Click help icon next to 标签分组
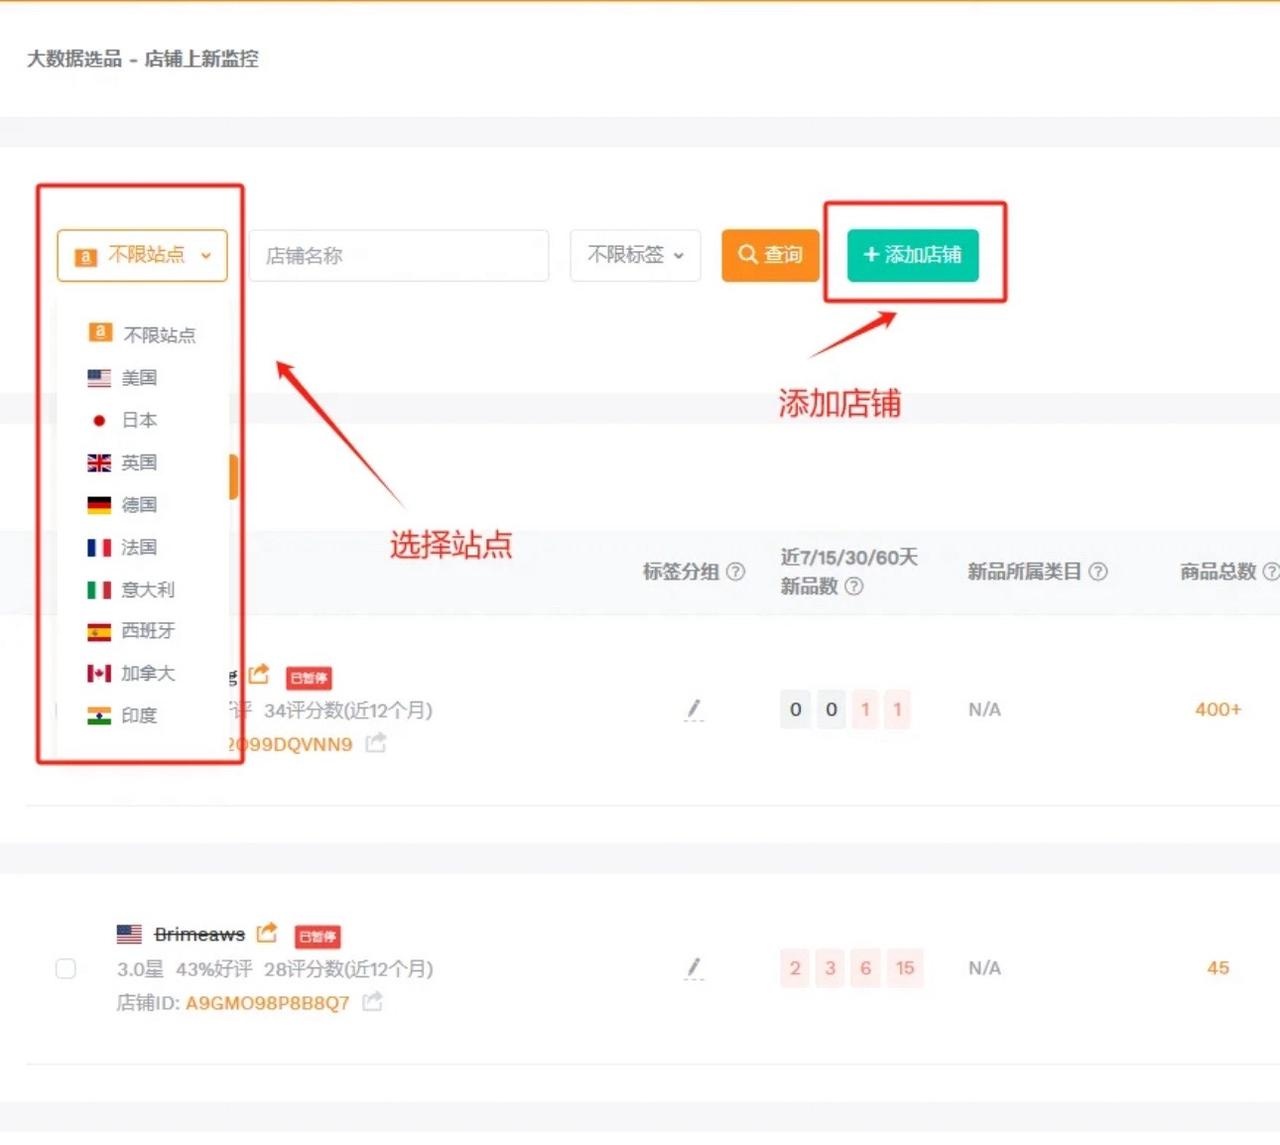 [735, 571]
